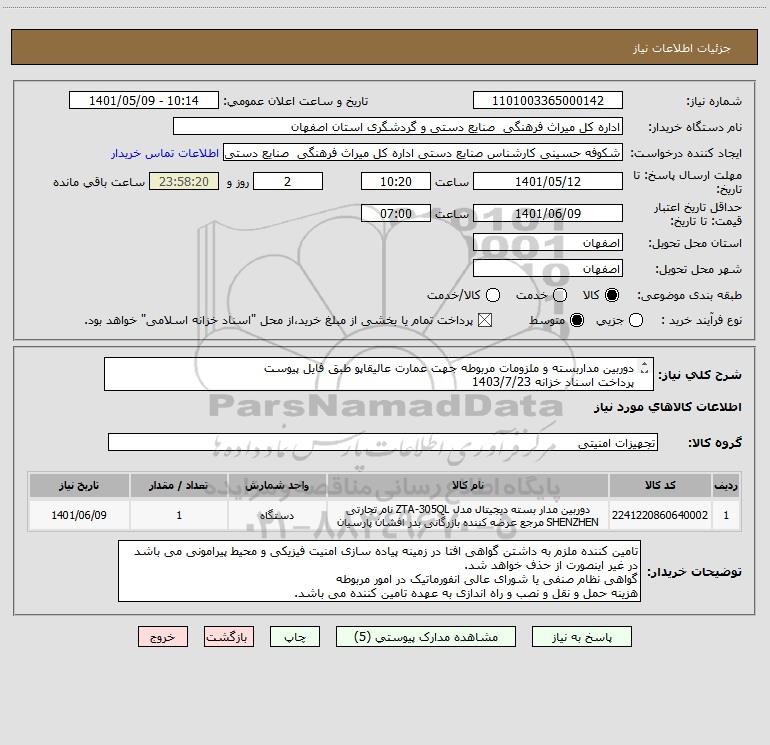Viewport: 770px width, 745px height.
Task: Click the پاسخ به نیاز button
Action: 581,637
